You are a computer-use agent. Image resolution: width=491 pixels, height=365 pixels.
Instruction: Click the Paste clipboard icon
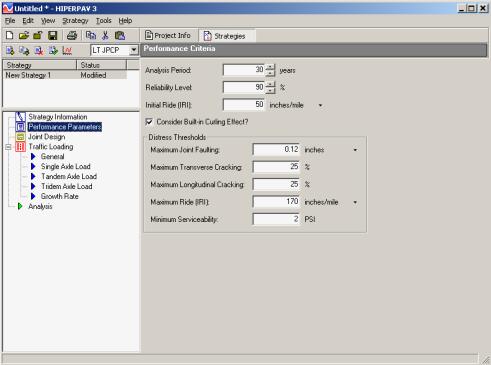(x=120, y=35)
